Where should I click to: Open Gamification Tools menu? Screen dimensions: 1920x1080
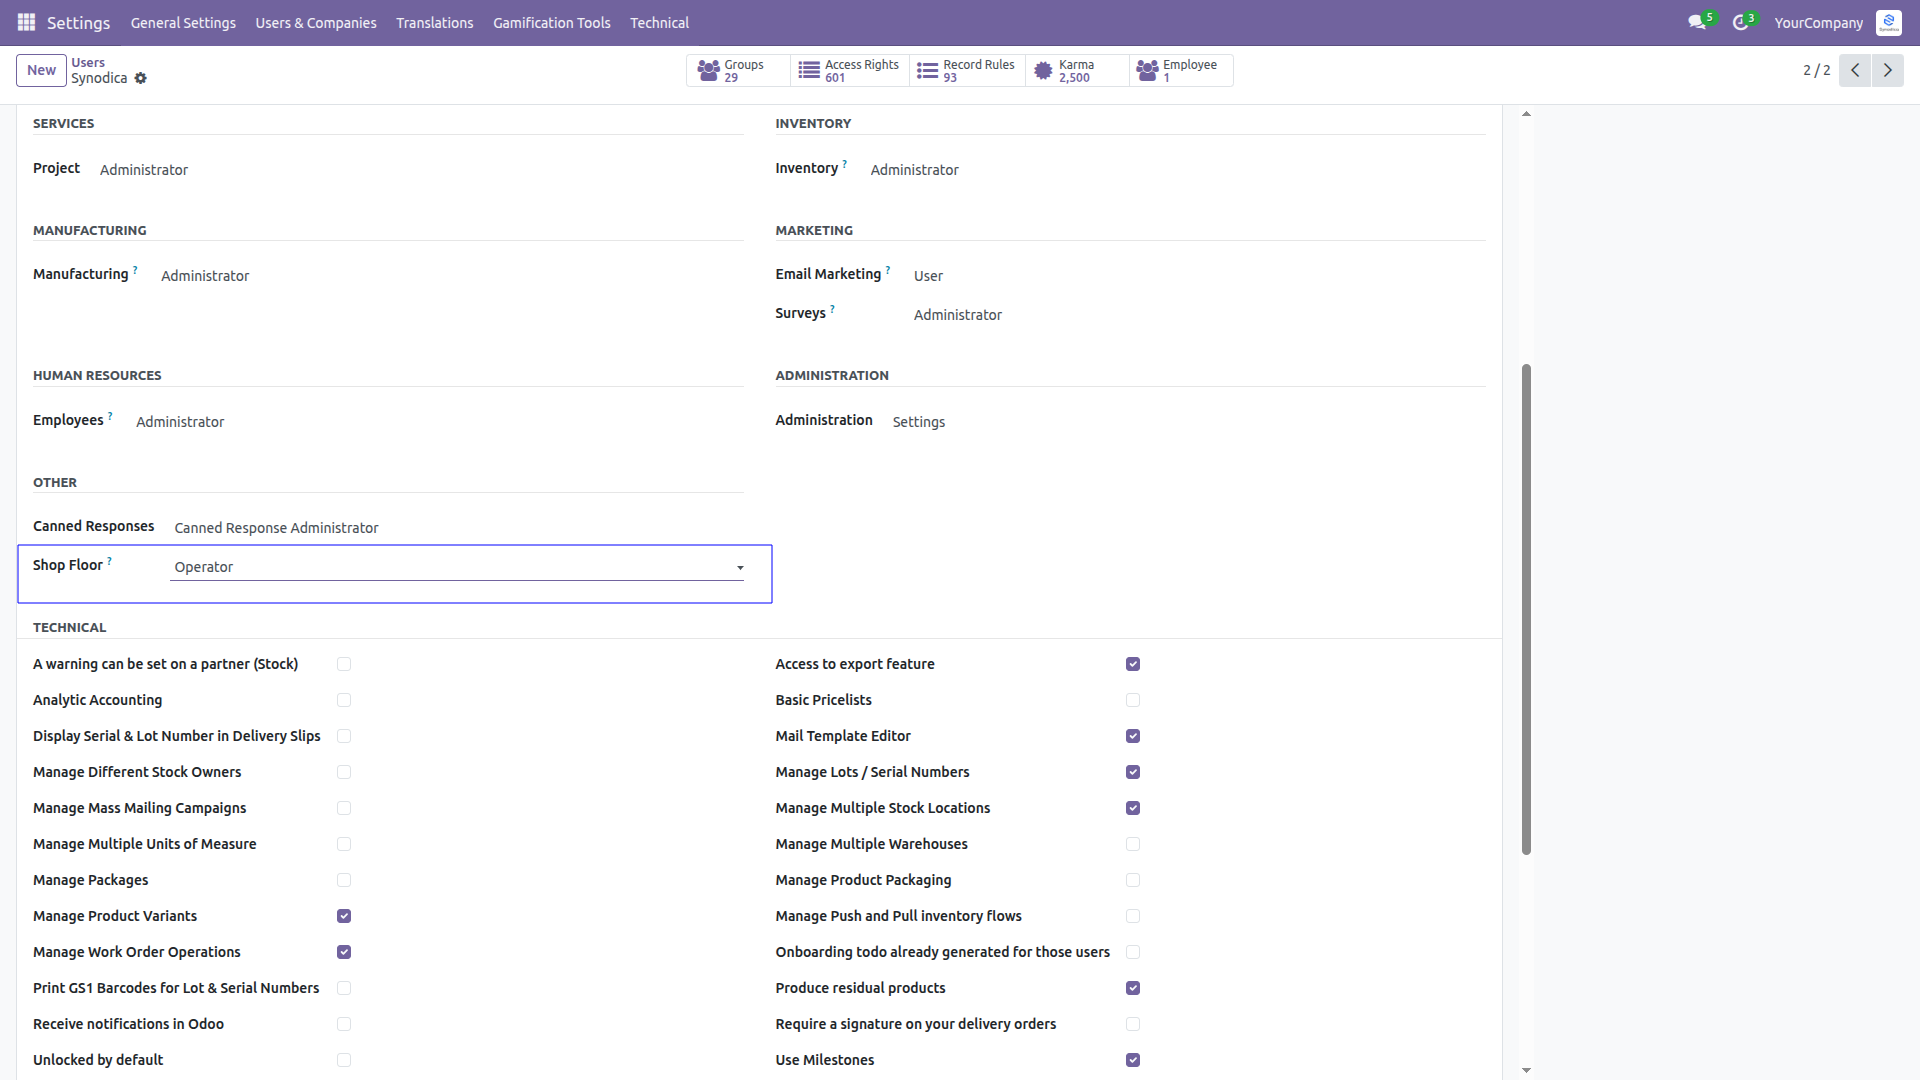click(x=552, y=22)
